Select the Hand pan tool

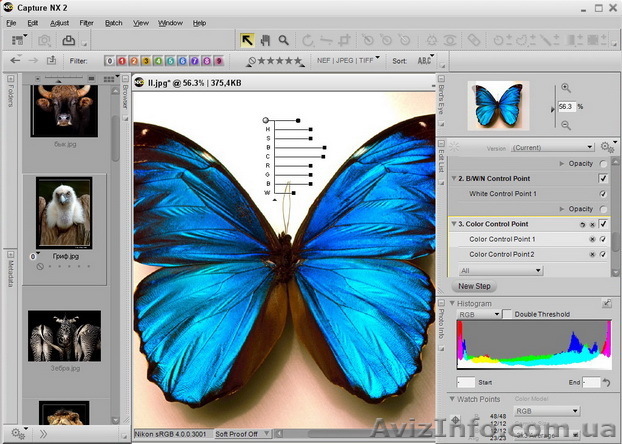coord(265,40)
